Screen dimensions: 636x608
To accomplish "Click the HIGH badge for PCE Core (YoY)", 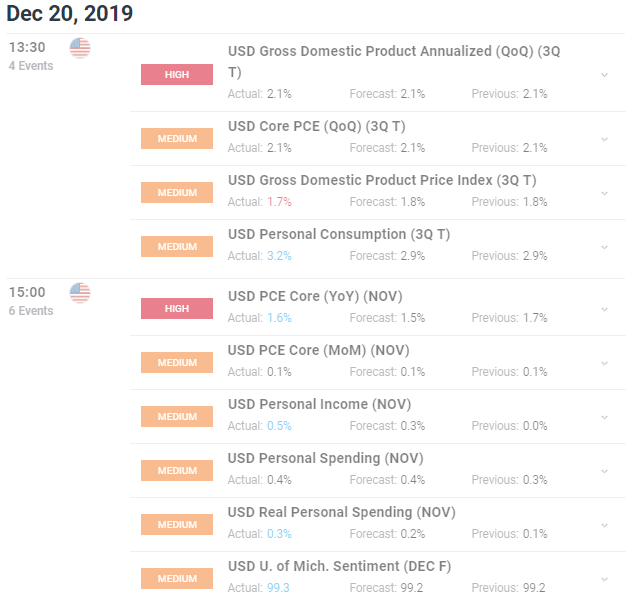I will [177, 309].
